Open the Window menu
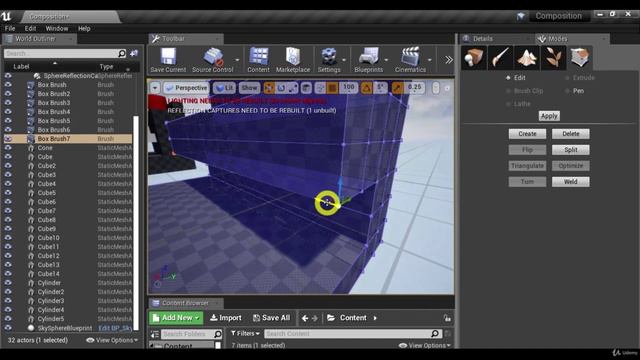Image resolution: width=640 pixels, height=360 pixels. pos(57,29)
